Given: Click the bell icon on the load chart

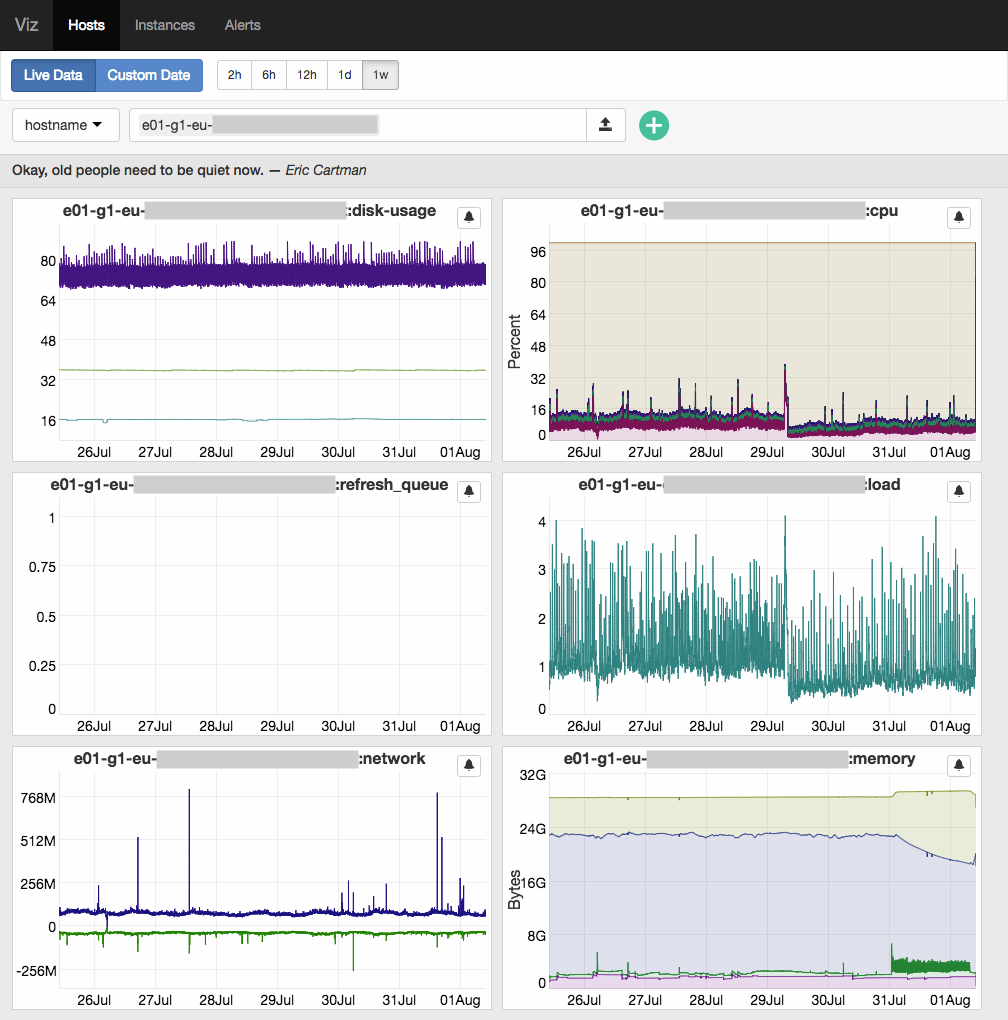Looking at the screenshot, I should (x=958, y=491).
